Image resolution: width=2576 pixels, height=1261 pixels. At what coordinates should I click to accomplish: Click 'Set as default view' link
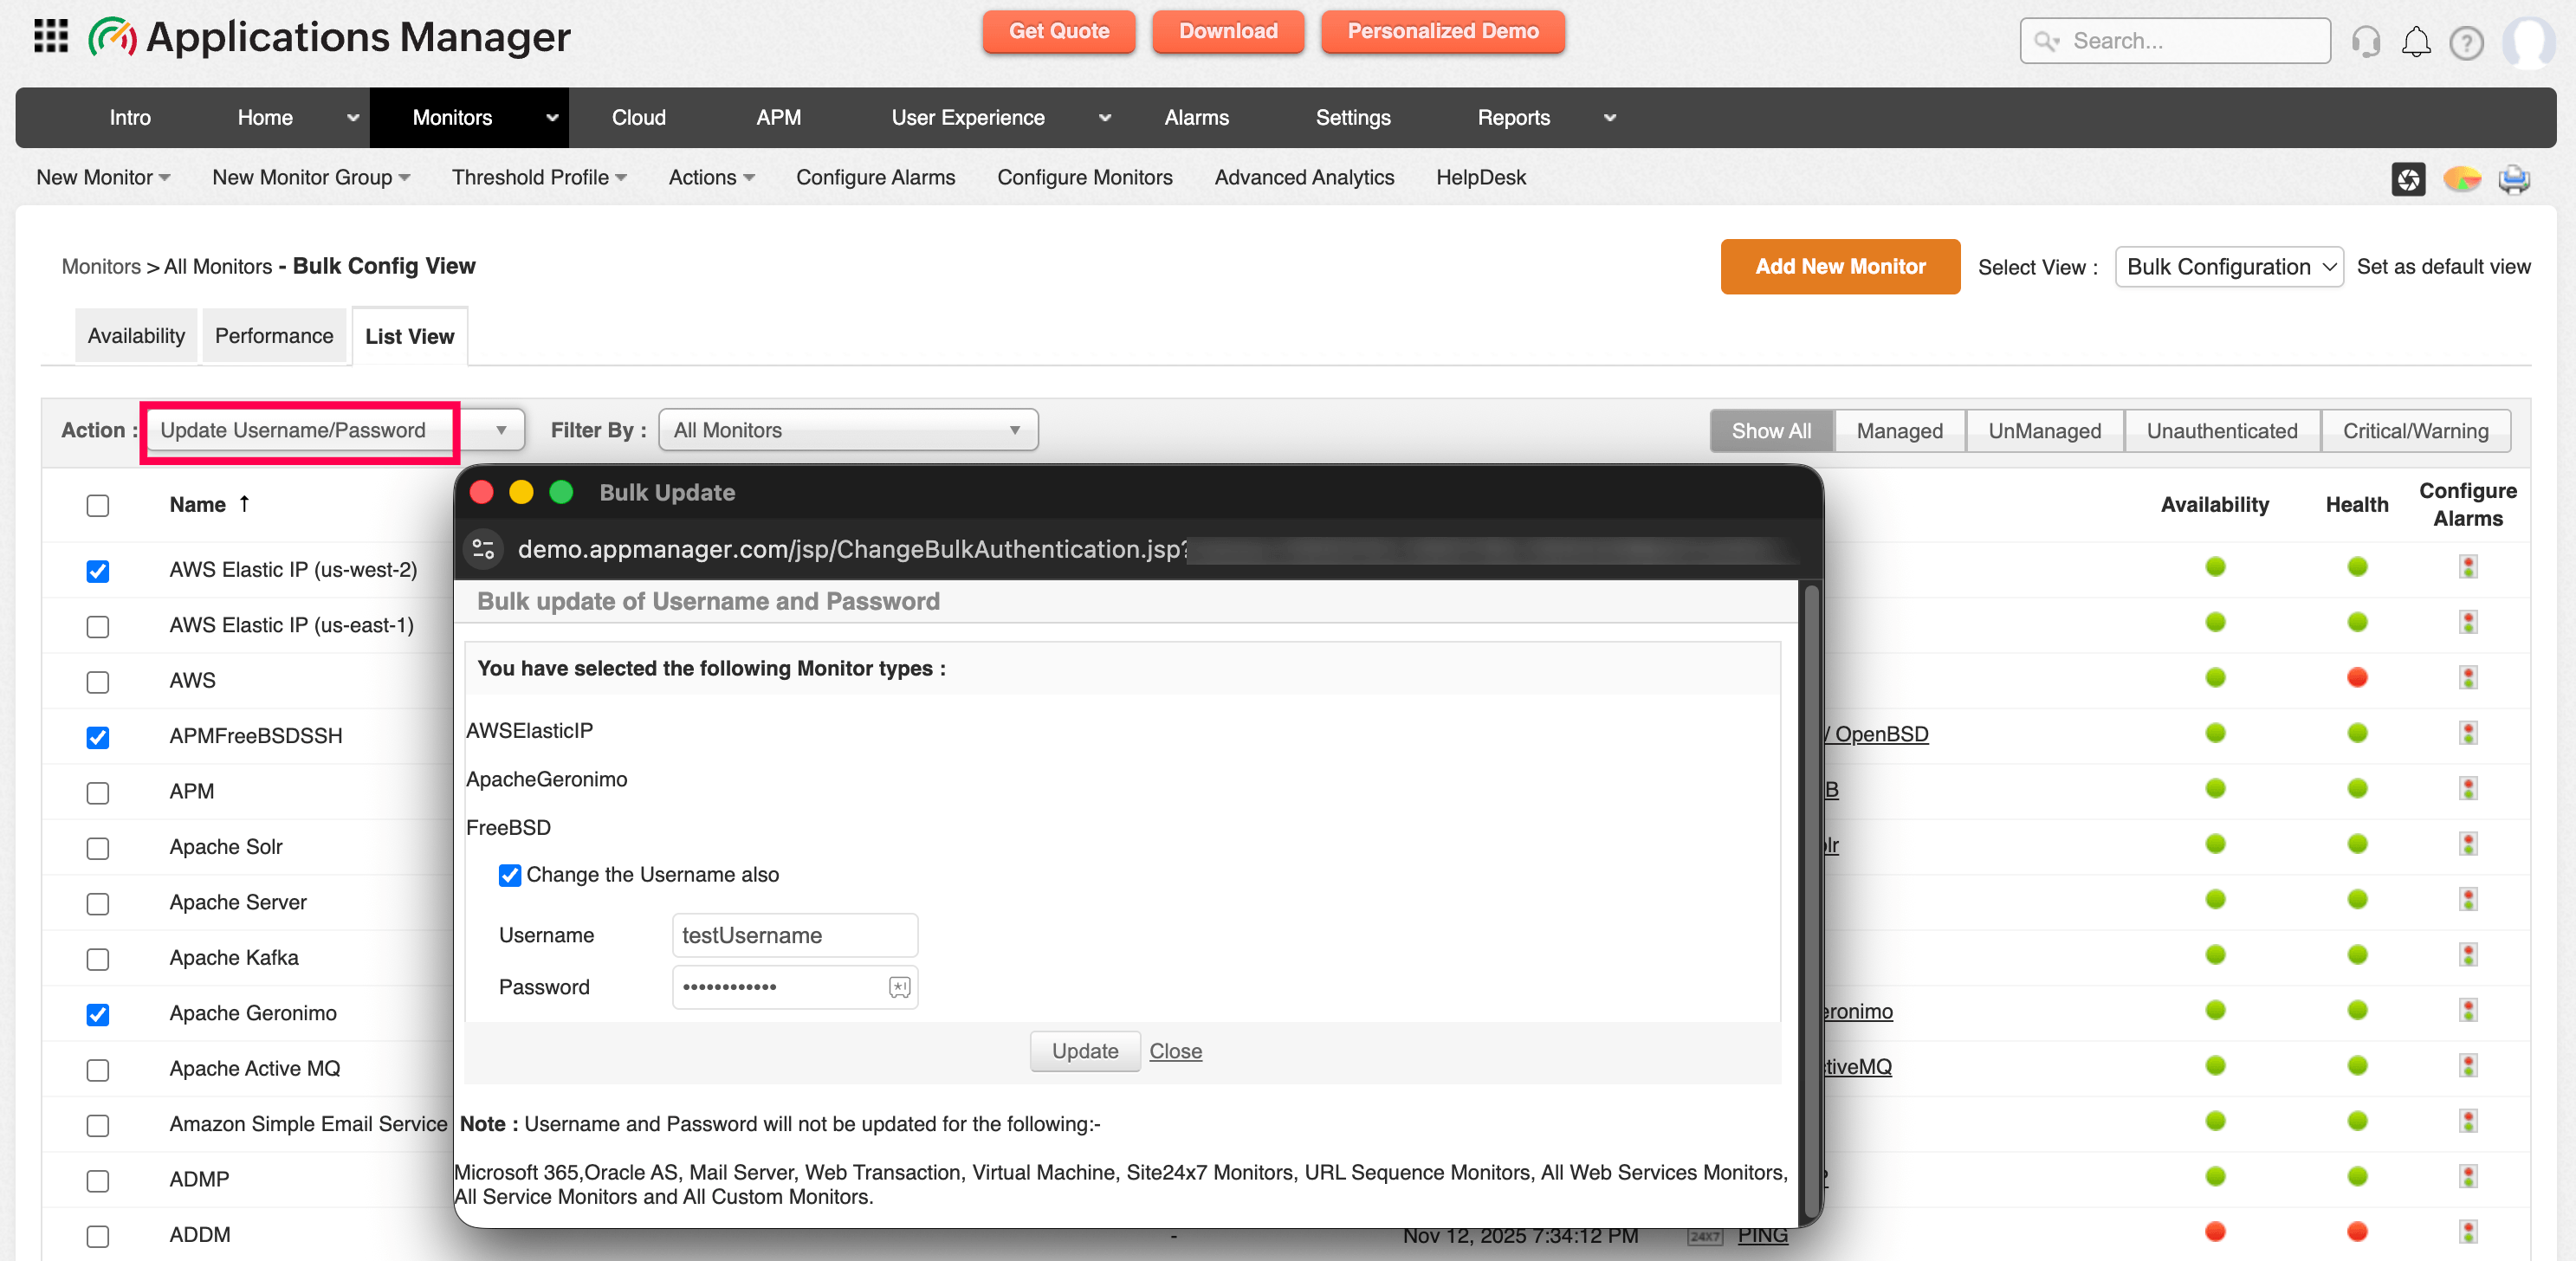pos(2443,267)
